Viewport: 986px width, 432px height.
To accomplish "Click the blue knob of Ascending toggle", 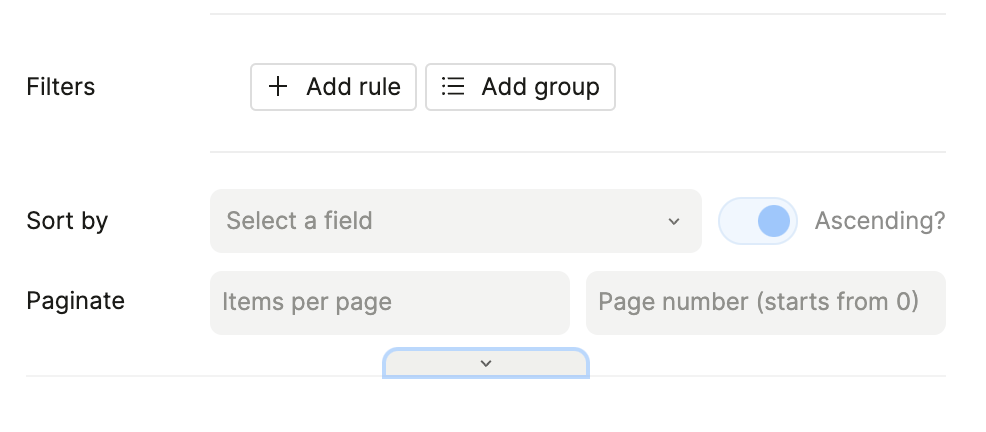I will [773, 221].
